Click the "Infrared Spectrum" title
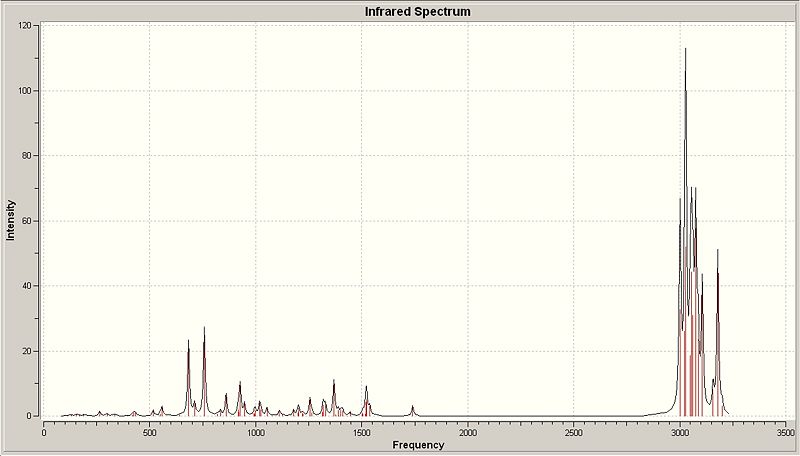Image resolution: width=800 pixels, height=456 pixels. (417, 11)
